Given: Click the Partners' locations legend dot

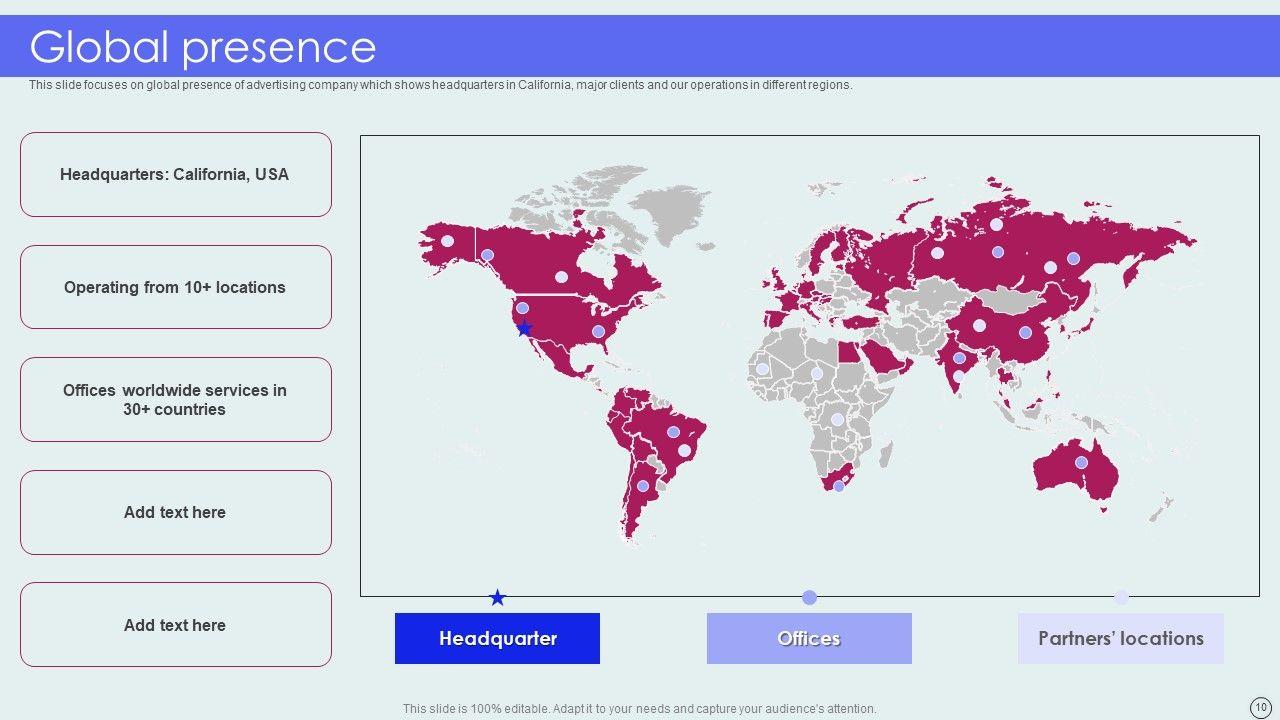Looking at the screenshot, I should tap(1121, 598).
